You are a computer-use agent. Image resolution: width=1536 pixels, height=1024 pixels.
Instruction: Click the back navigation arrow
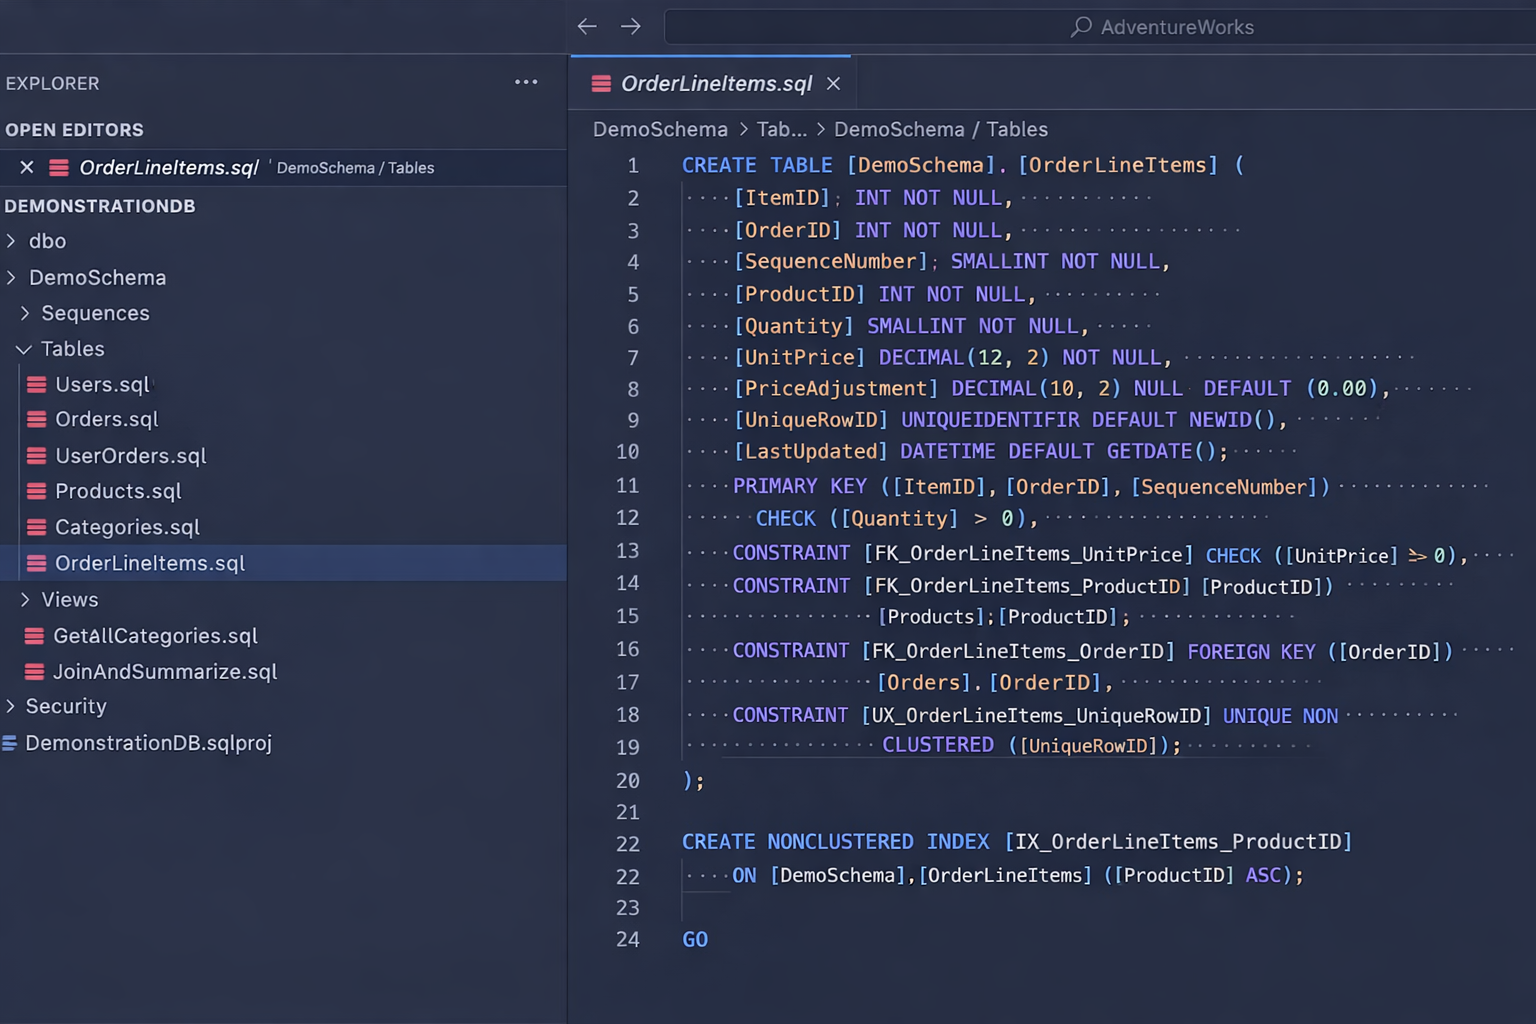pos(587,27)
